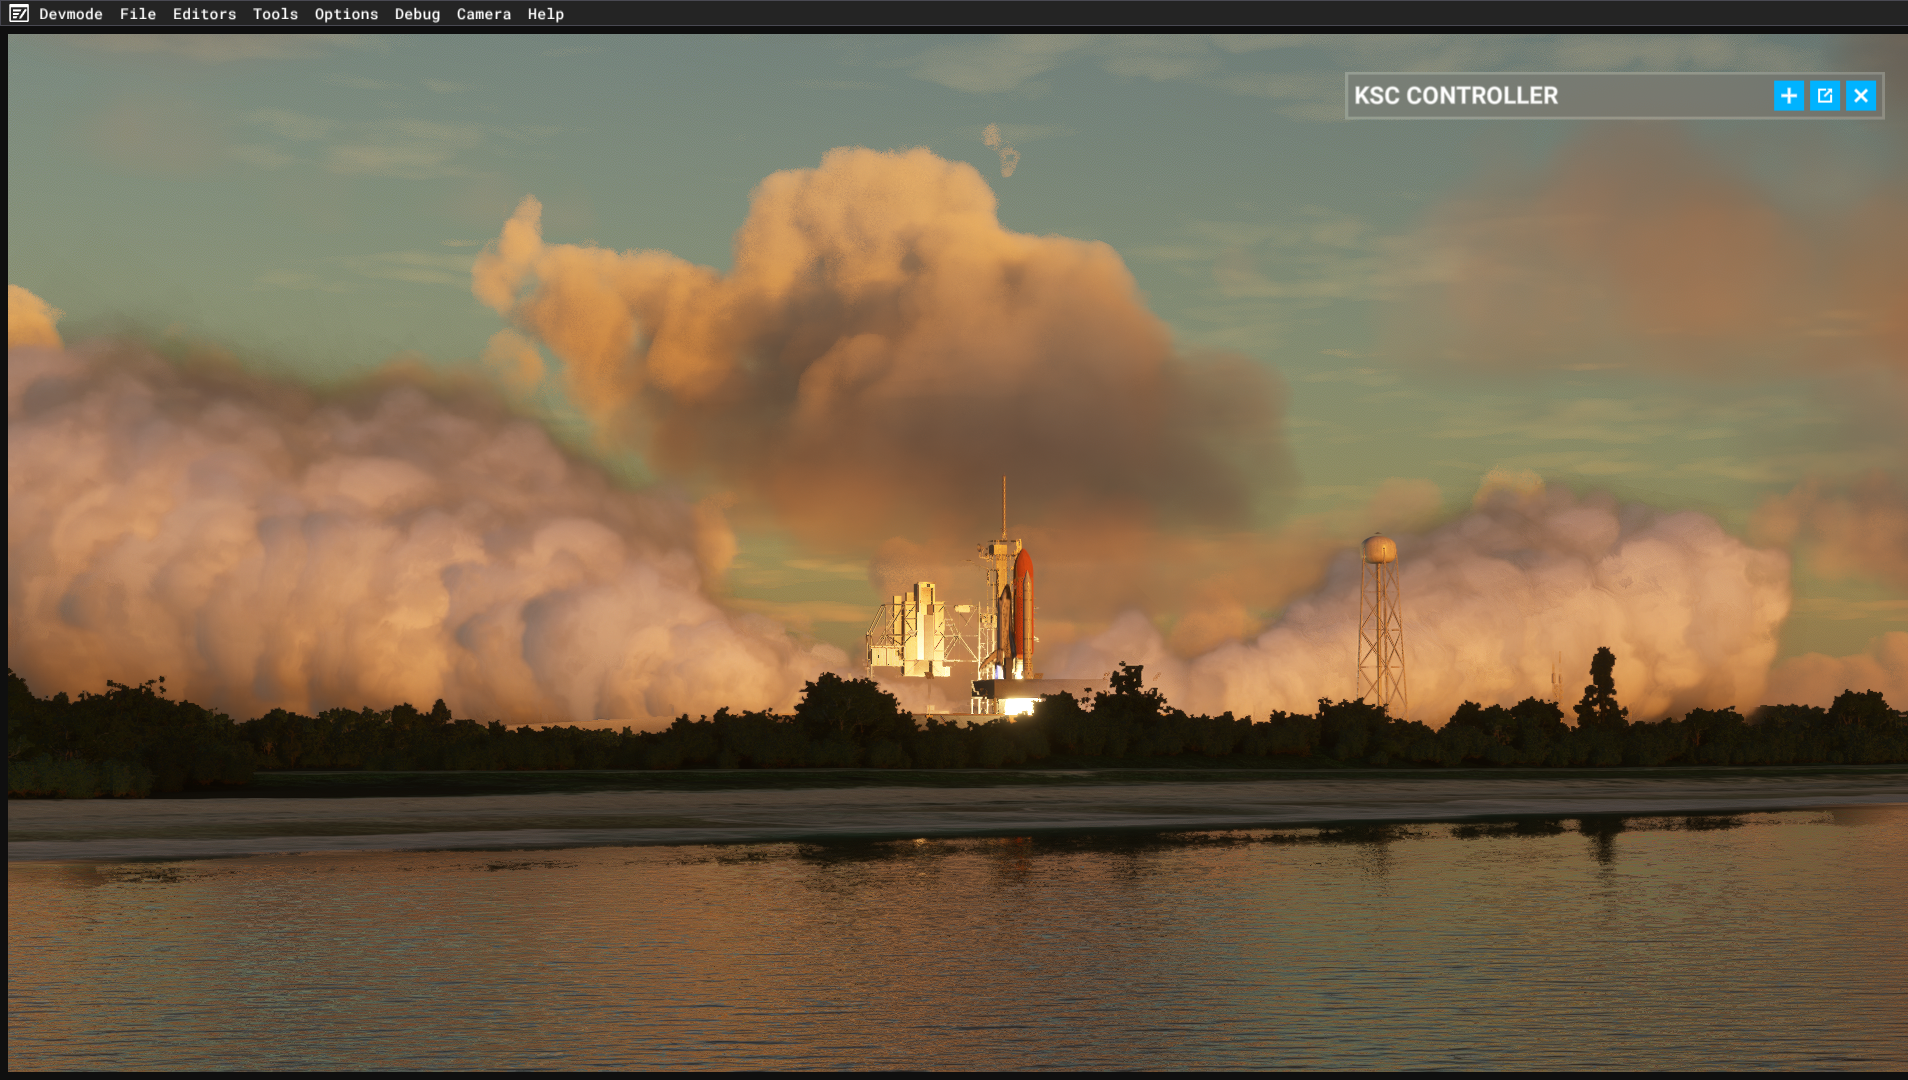Open the Camera menu

pyautogui.click(x=483, y=14)
